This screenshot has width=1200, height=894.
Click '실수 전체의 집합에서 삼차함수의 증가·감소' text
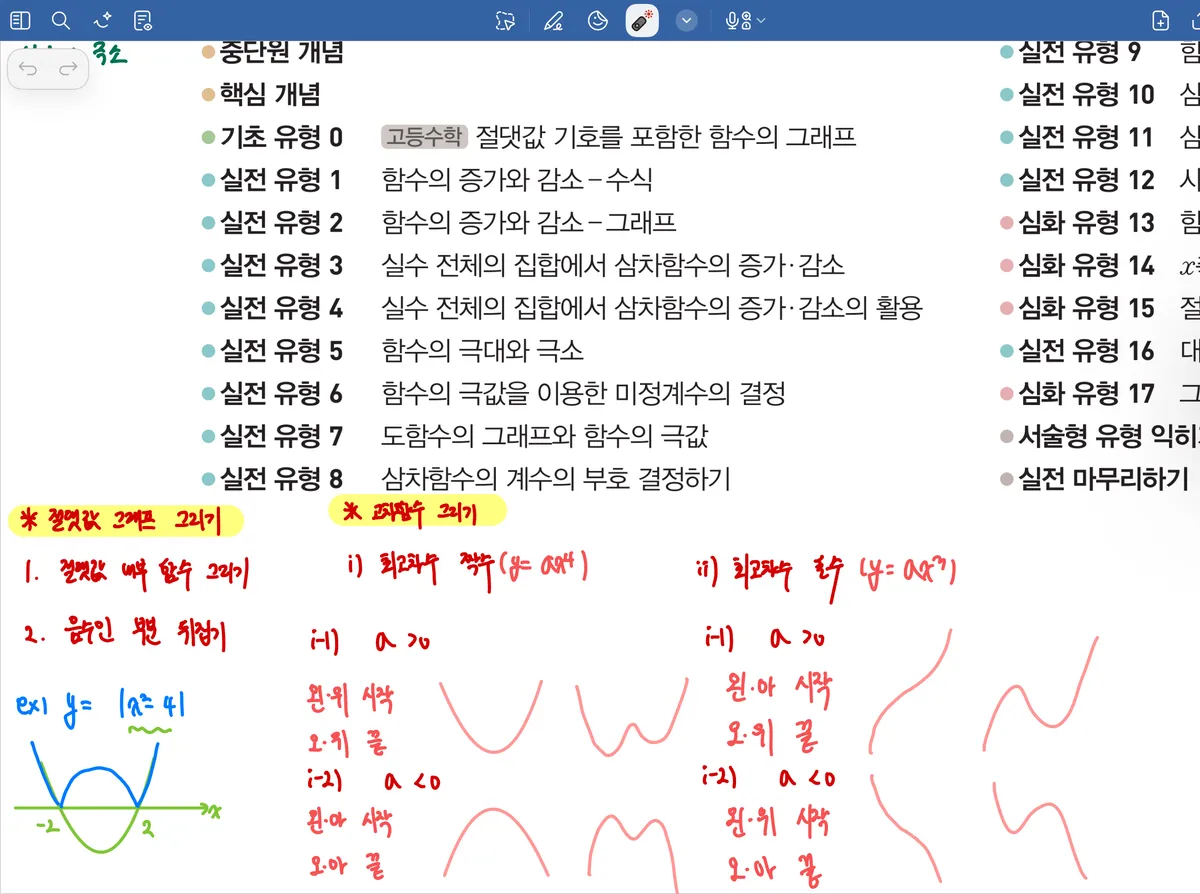point(613,265)
